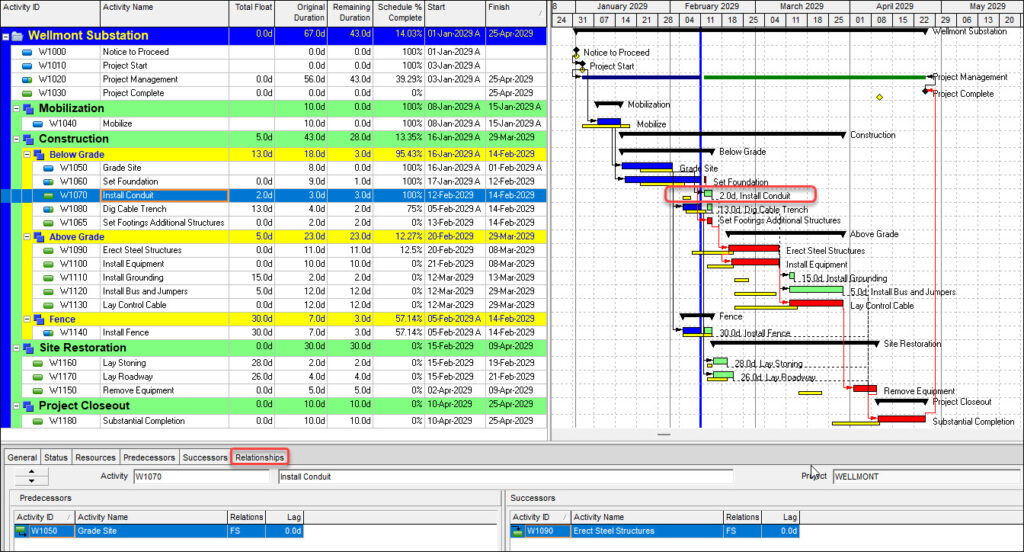Click the W1160 activity icon
This screenshot has height=552, width=1024.
(x=38, y=363)
